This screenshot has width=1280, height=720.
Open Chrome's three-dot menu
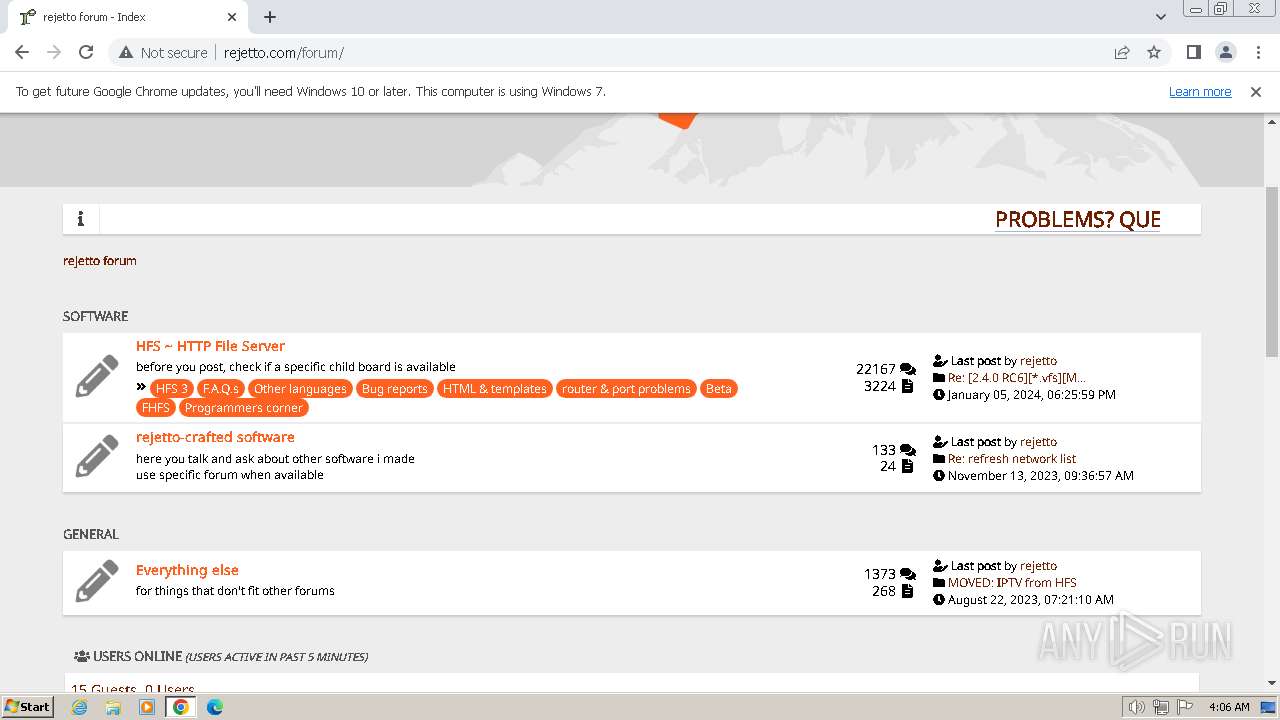click(x=1258, y=52)
